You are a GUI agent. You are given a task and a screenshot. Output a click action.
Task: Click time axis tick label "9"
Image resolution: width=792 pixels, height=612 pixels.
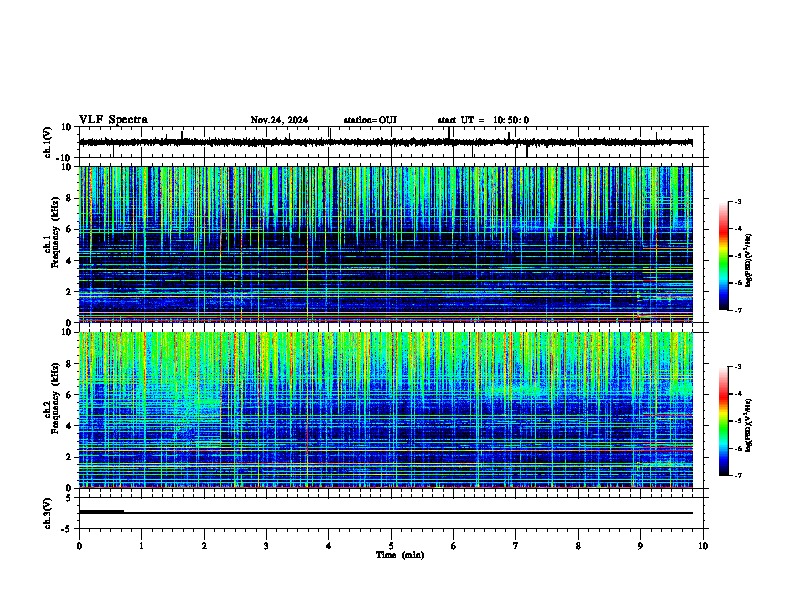640,546
